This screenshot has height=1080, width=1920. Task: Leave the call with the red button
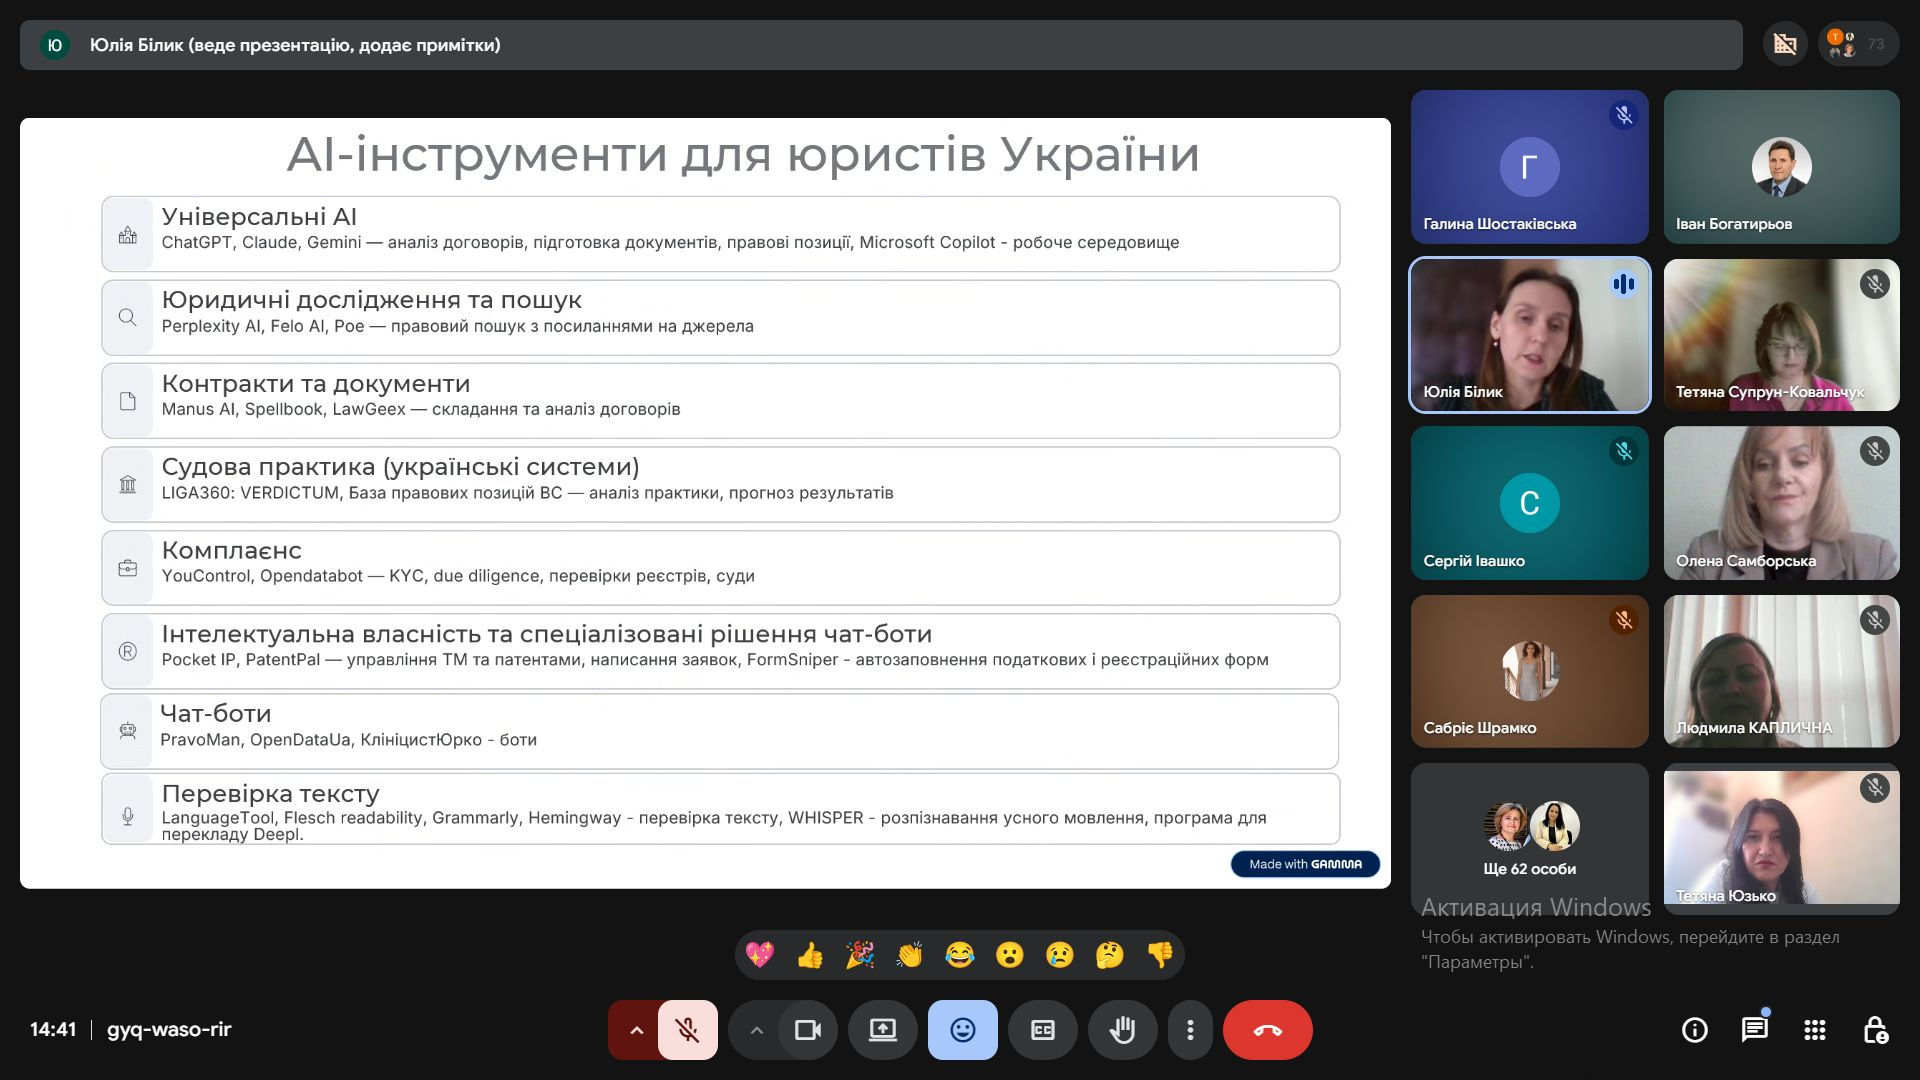1268,1030
